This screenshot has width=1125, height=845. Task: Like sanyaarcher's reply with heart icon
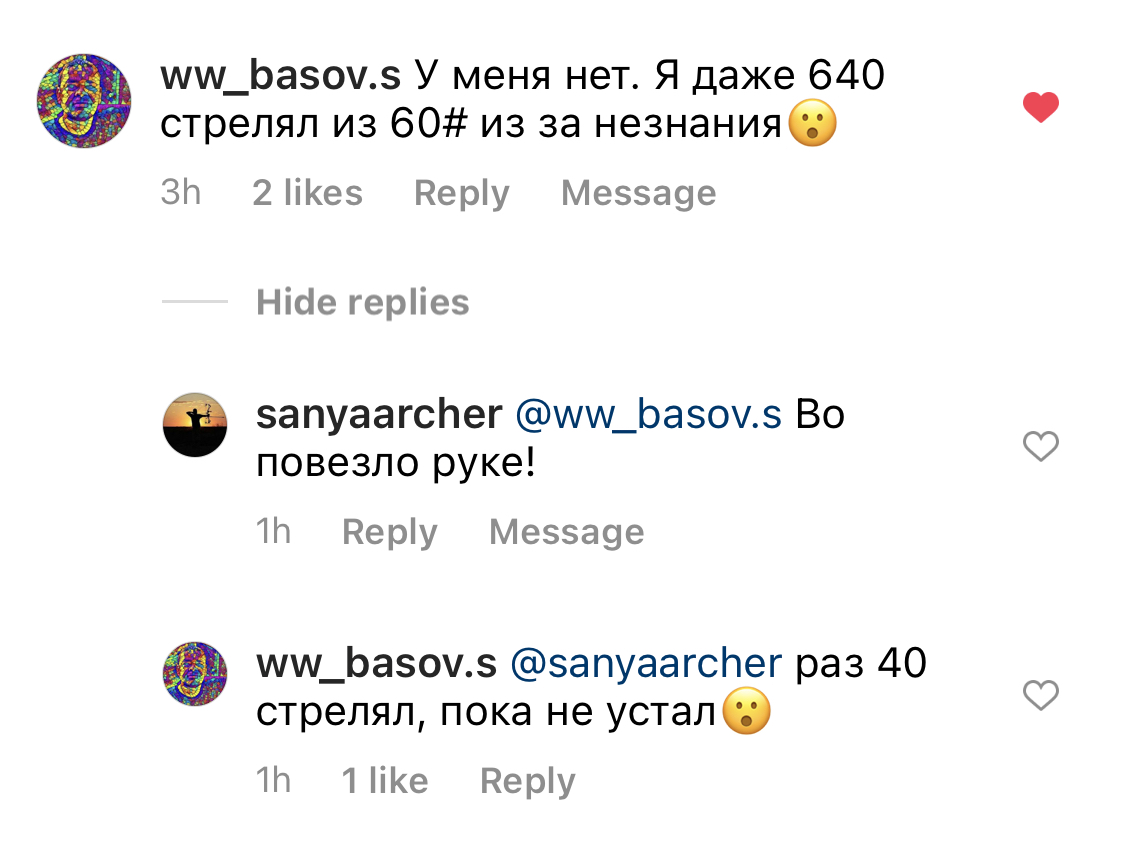pos(1040,446)
